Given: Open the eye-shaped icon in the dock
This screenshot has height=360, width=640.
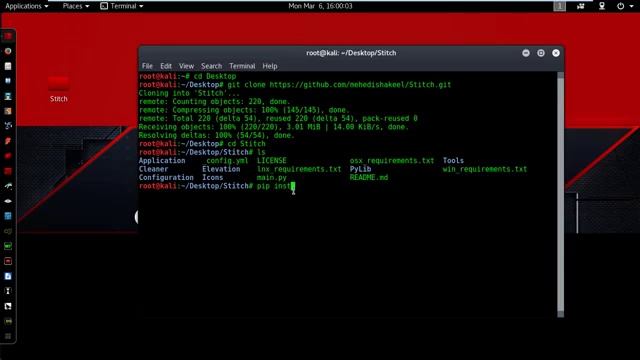Looking at the screenshot, I should [8, 201].
